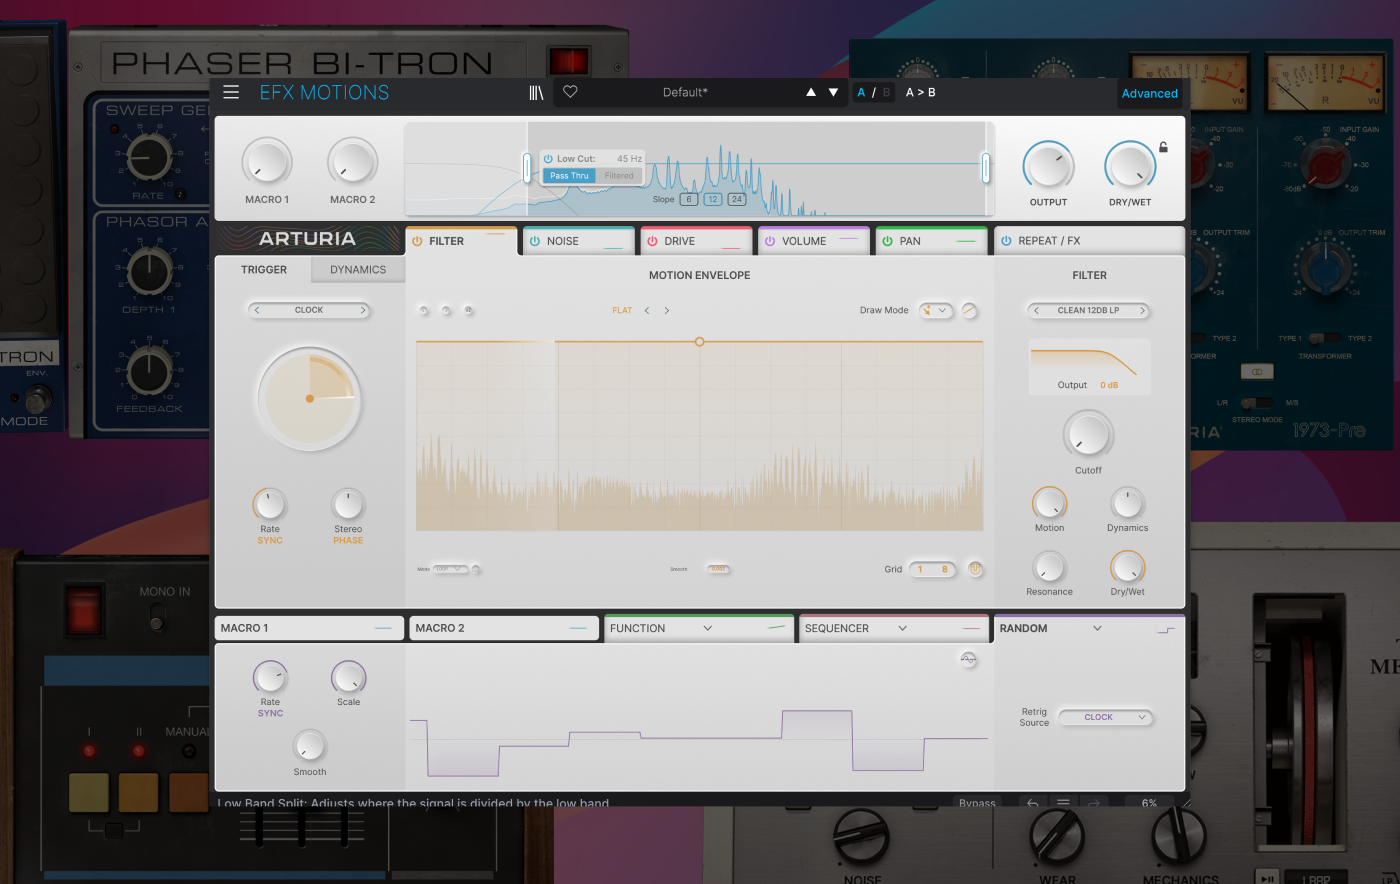Click the undo arrow in bottom bar
1400x884 pixels.
(x=1033, y=802)
